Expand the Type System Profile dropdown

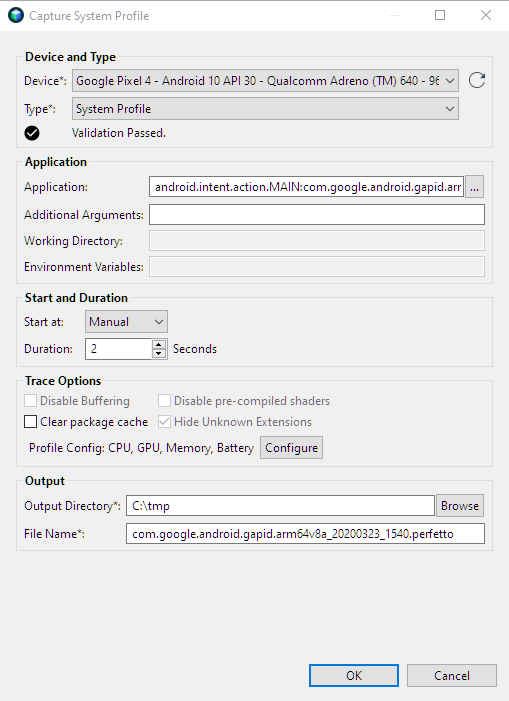[x=265, y=109]
